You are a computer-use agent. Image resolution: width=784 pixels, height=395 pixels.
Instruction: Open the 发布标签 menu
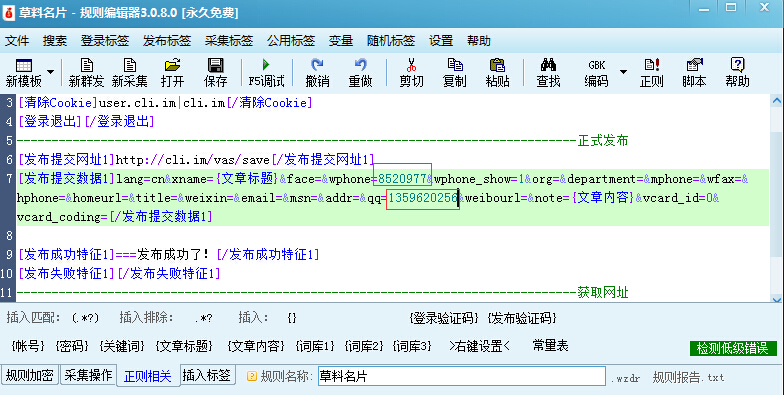click(166, 40)
